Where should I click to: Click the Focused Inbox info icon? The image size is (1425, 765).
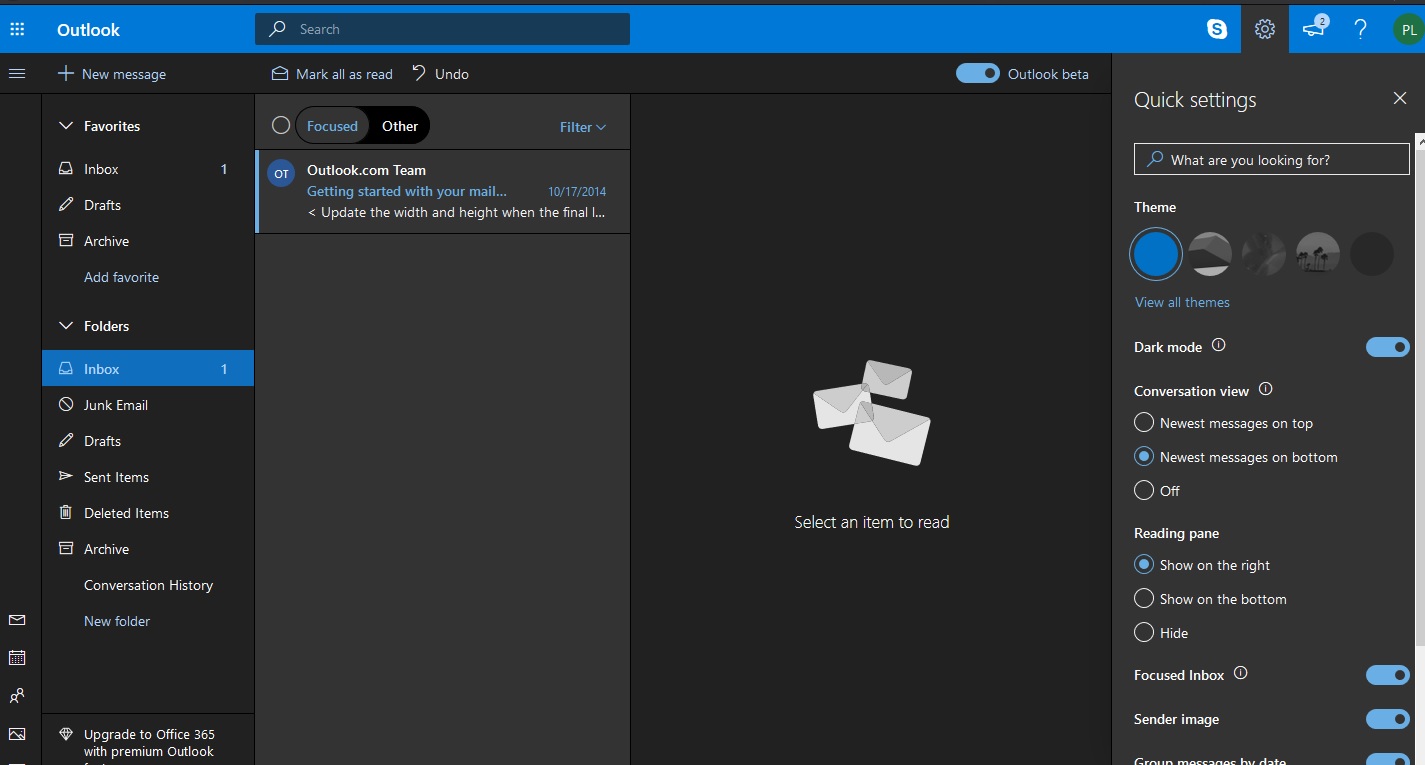click(x=1241, y=673)
